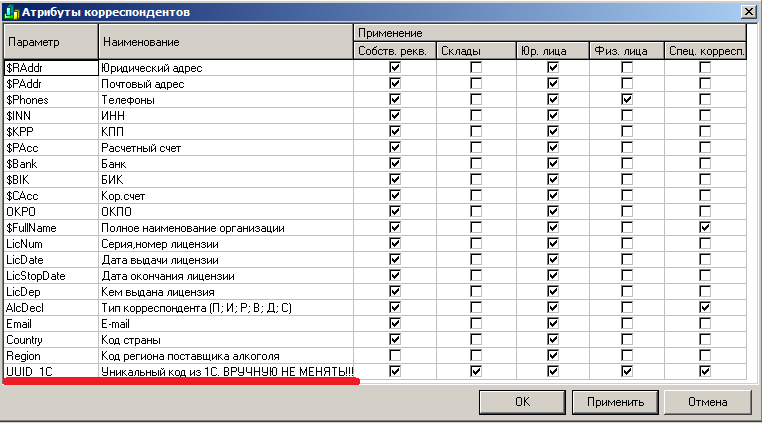
Task: Close the Атрибуты корреспондентов dialog
Action: (x=747, y=11)
